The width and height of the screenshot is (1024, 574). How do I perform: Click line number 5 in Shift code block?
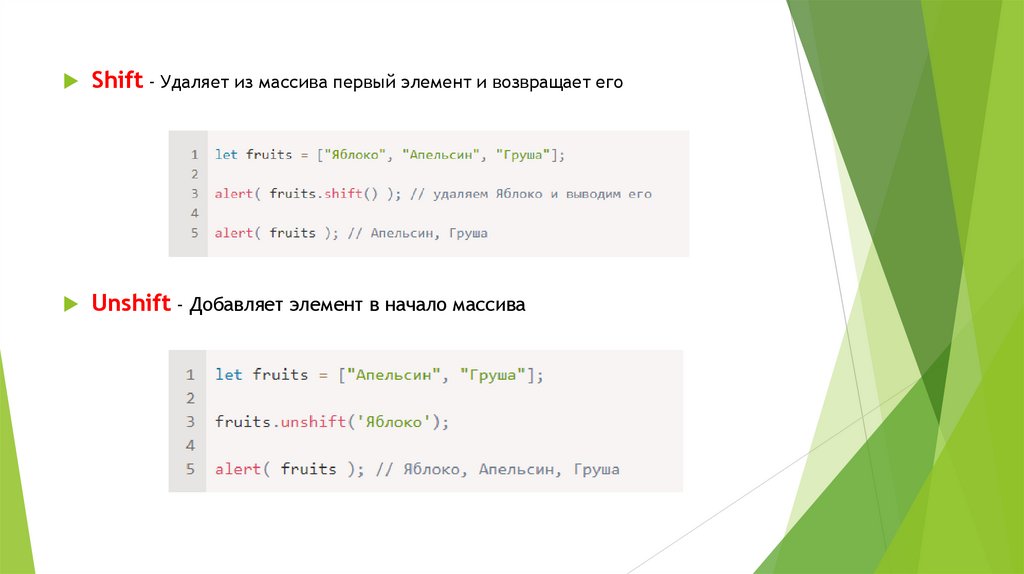tap(194, 233)
